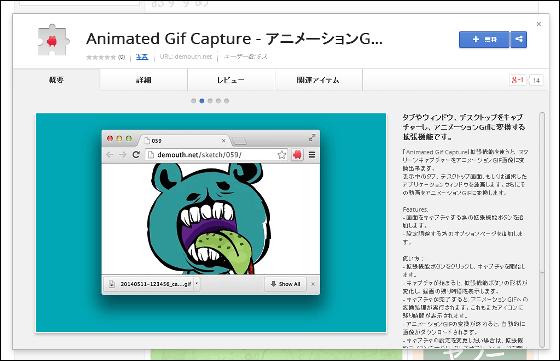Image resolution: width=560 pixels, height=361 pixels.
Task: Click the puzzle-piece extension icon in header
Action: (53, 40)
